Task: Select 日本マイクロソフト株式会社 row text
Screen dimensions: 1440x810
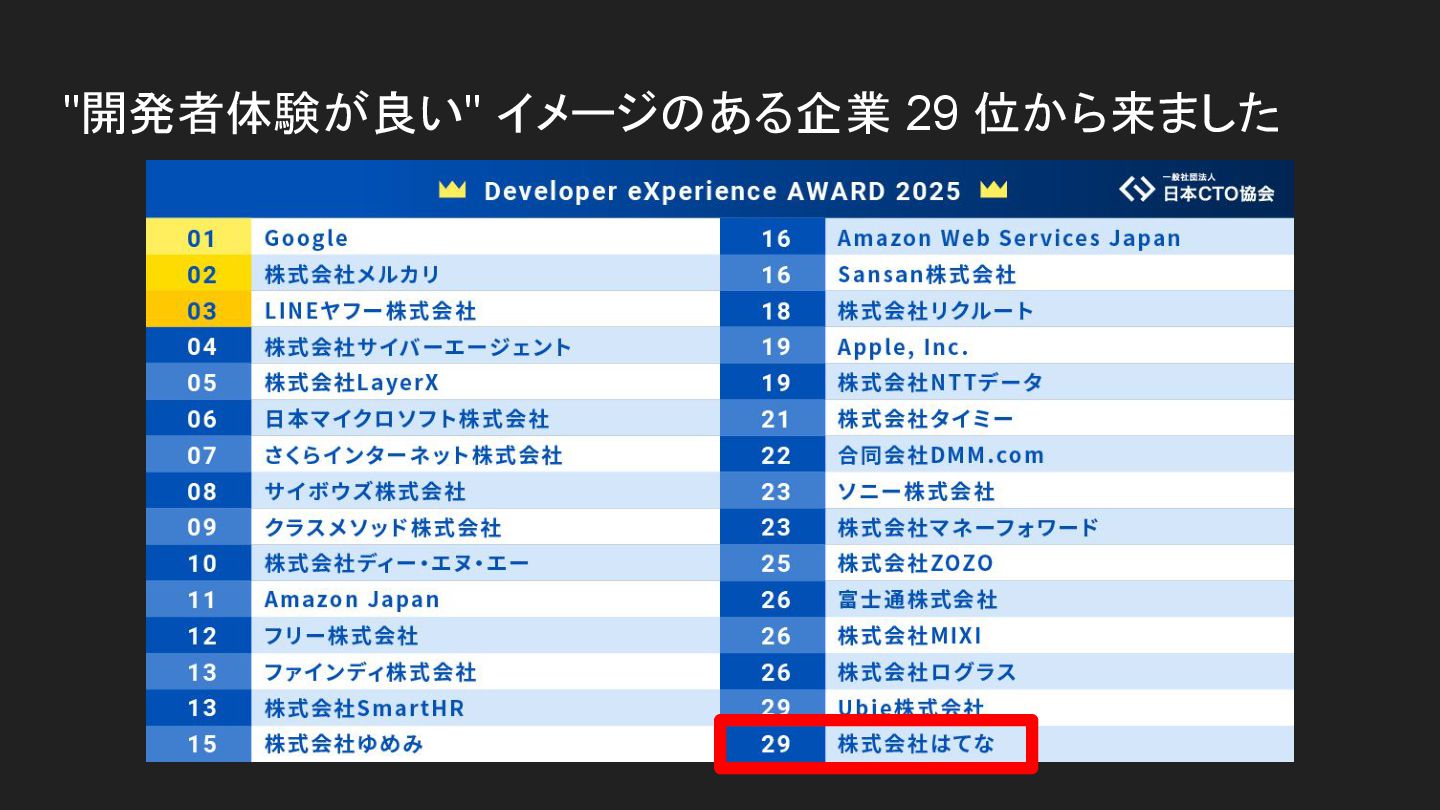Action: pos(407,419)
